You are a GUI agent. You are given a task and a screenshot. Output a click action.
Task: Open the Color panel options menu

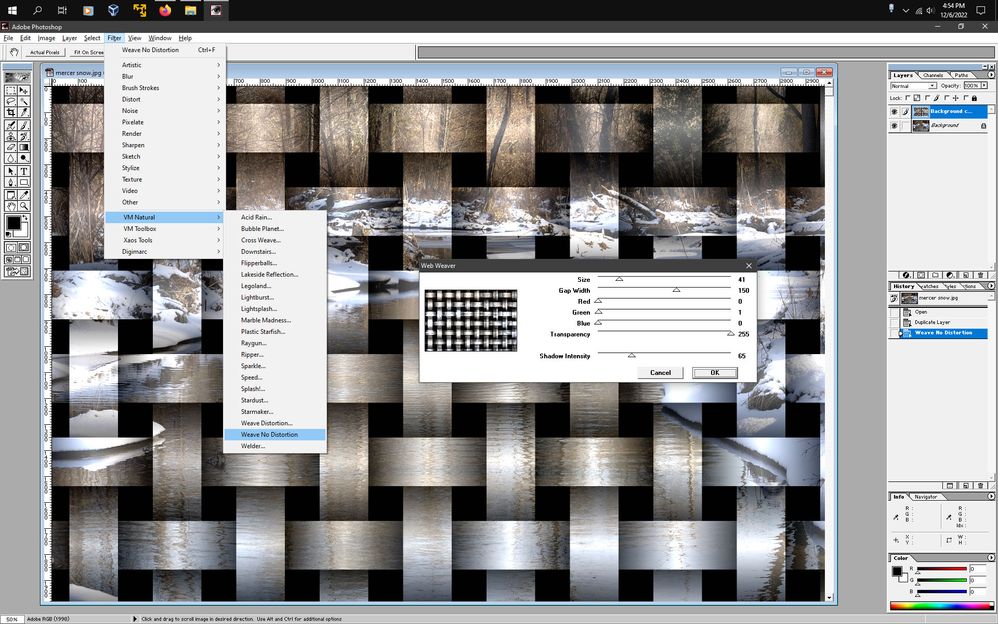[x=990, y=558]
